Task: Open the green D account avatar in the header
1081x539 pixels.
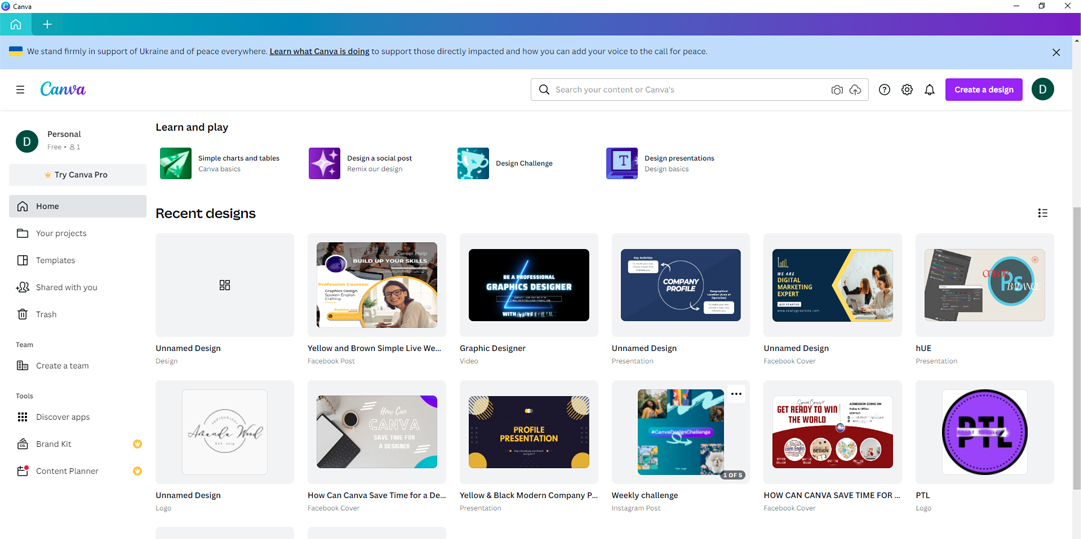Action: pyautogui.click(x=1042, y=89)
